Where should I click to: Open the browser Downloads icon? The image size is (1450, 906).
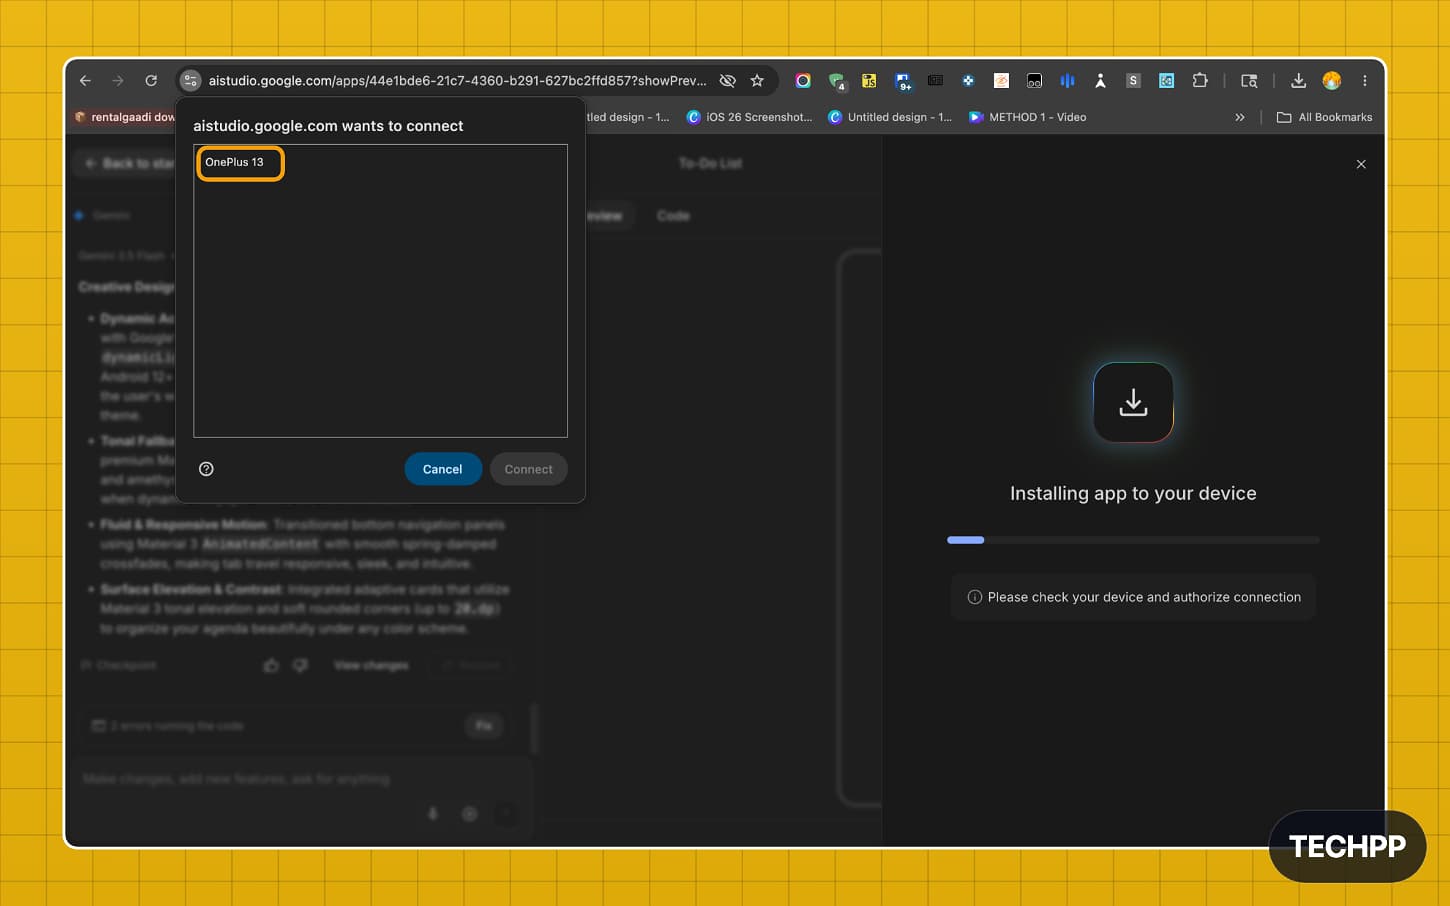(x=1298, y=81)
